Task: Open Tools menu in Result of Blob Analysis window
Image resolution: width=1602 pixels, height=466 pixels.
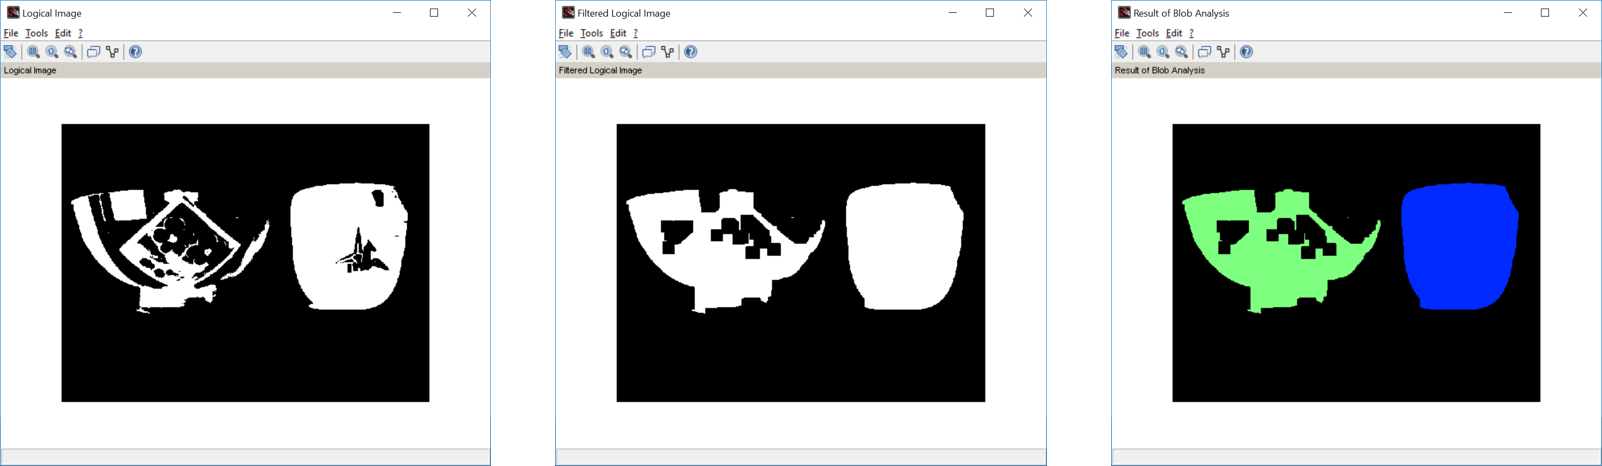Action: pyautogui.click(x=1147, y=33)
